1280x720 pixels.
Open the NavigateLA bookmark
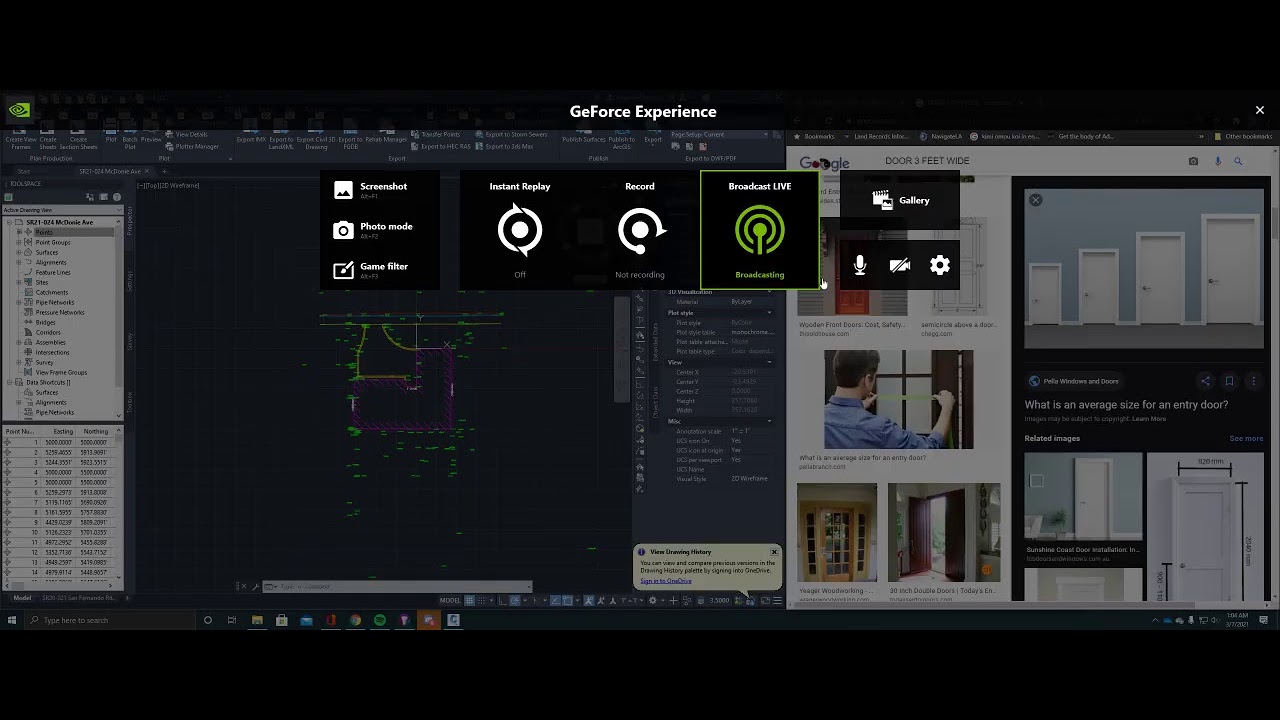coord(942,136)
